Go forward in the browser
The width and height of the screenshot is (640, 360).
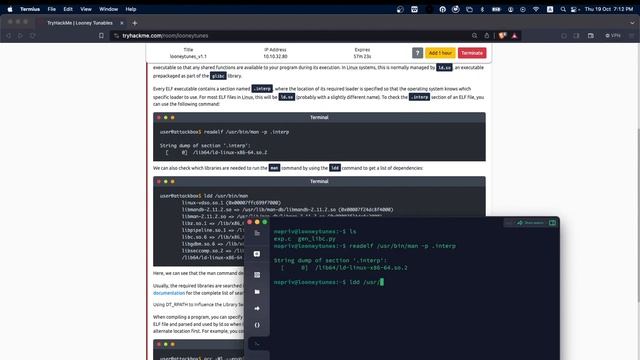click(20, 36)
